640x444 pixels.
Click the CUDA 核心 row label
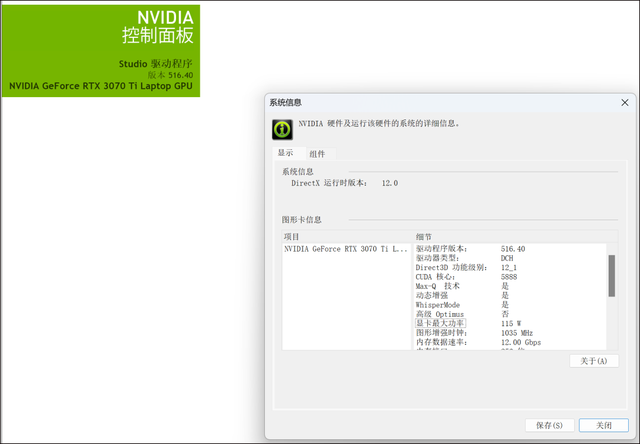pos(435,277)
